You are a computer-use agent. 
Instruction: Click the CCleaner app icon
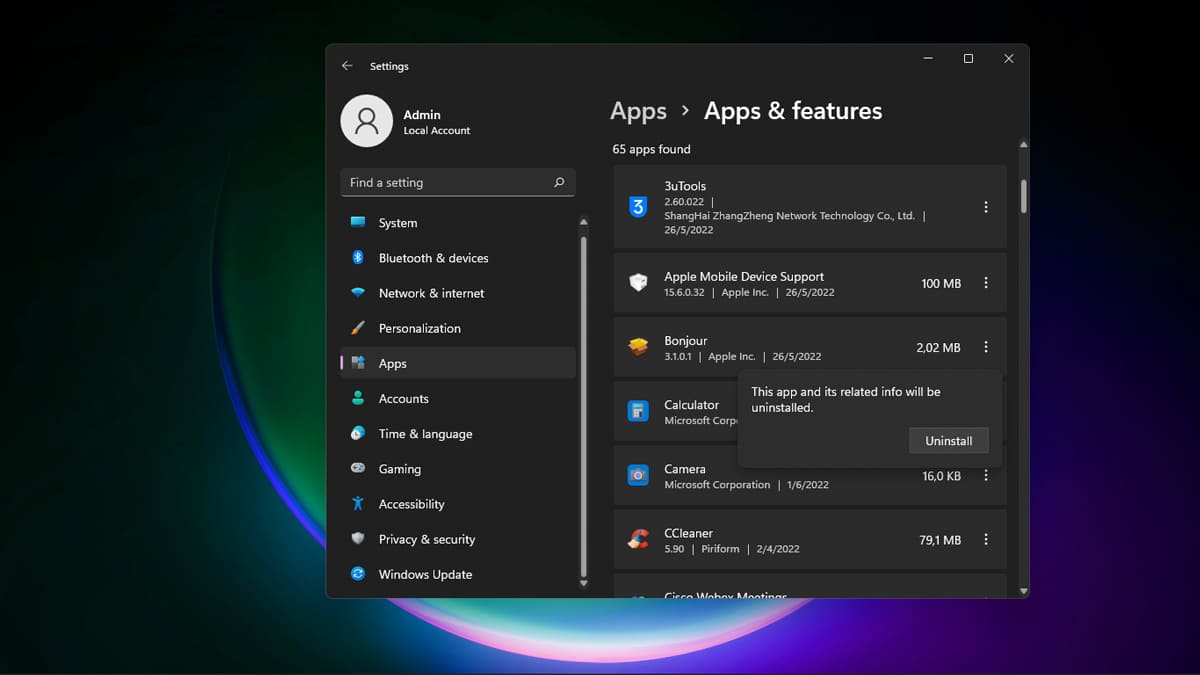click(638, 540)
